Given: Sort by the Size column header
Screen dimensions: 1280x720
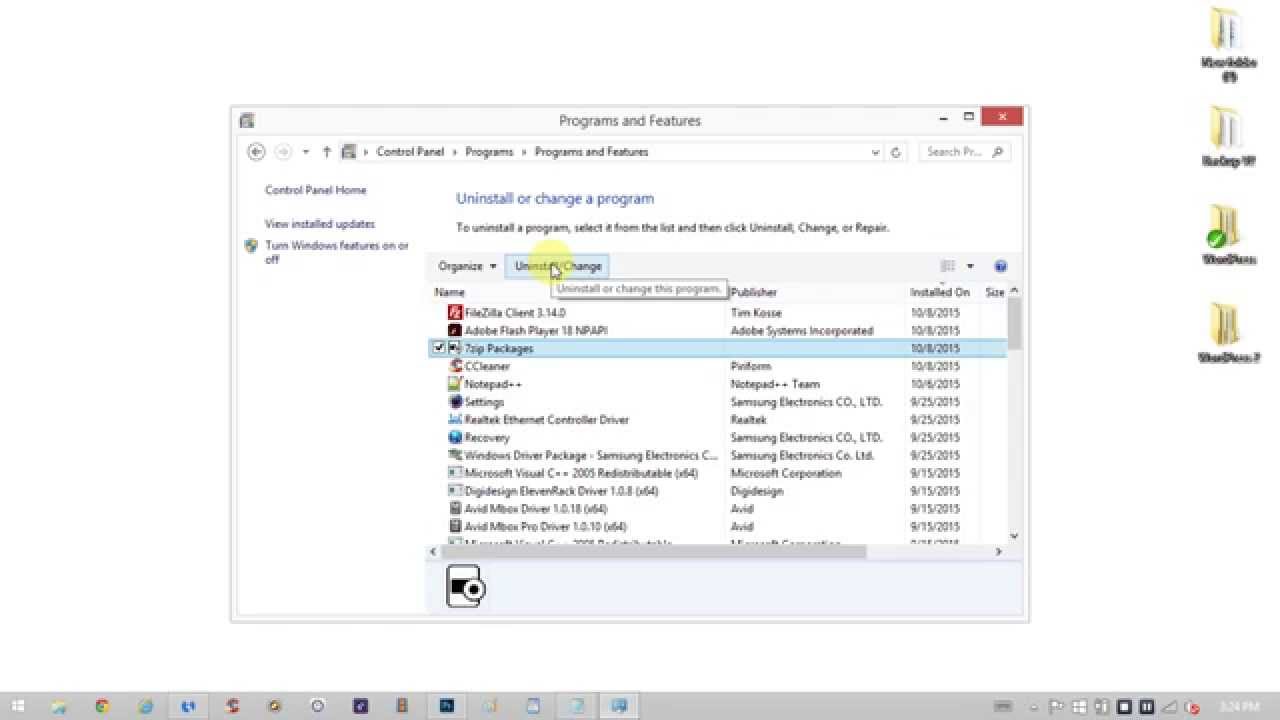Looking at the screenshot, I should (995, 292).
